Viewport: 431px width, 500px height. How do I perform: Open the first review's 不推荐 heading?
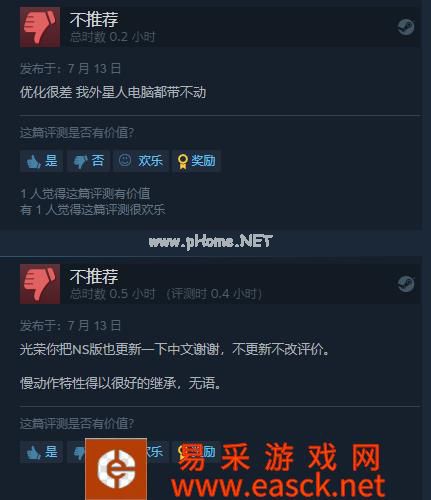[94, 19]
